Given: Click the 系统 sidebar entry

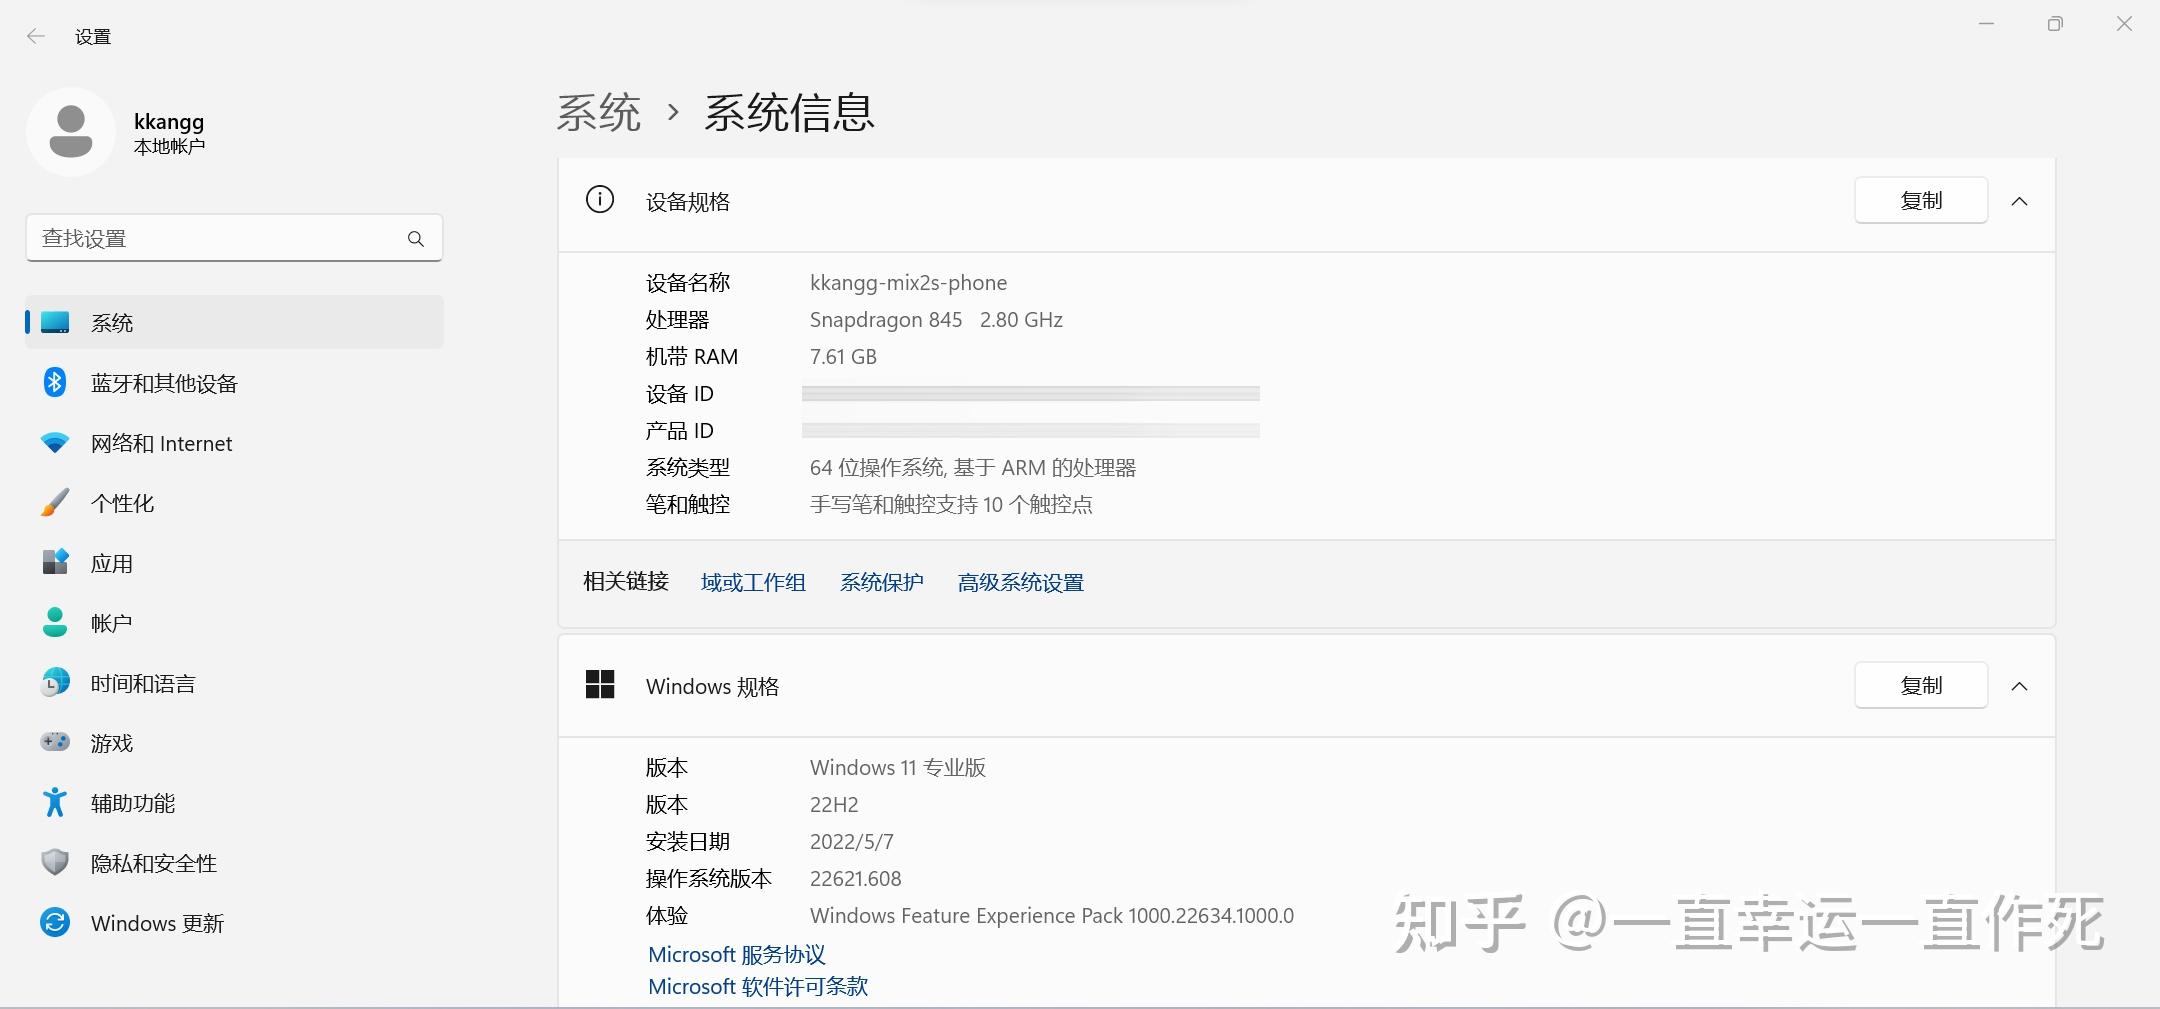Looking at the screenshot, I should pos(113,322).
